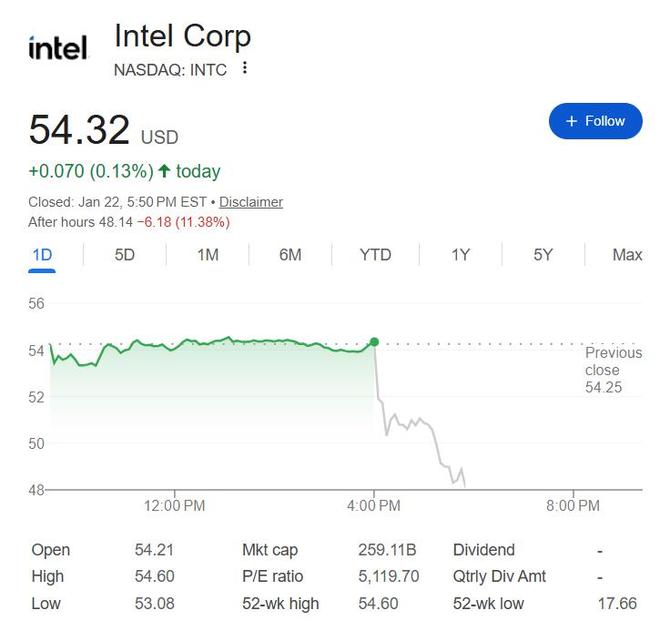Switch to the 5D chart tab
The height and width of the screenshot is (641, 660).
125,255
